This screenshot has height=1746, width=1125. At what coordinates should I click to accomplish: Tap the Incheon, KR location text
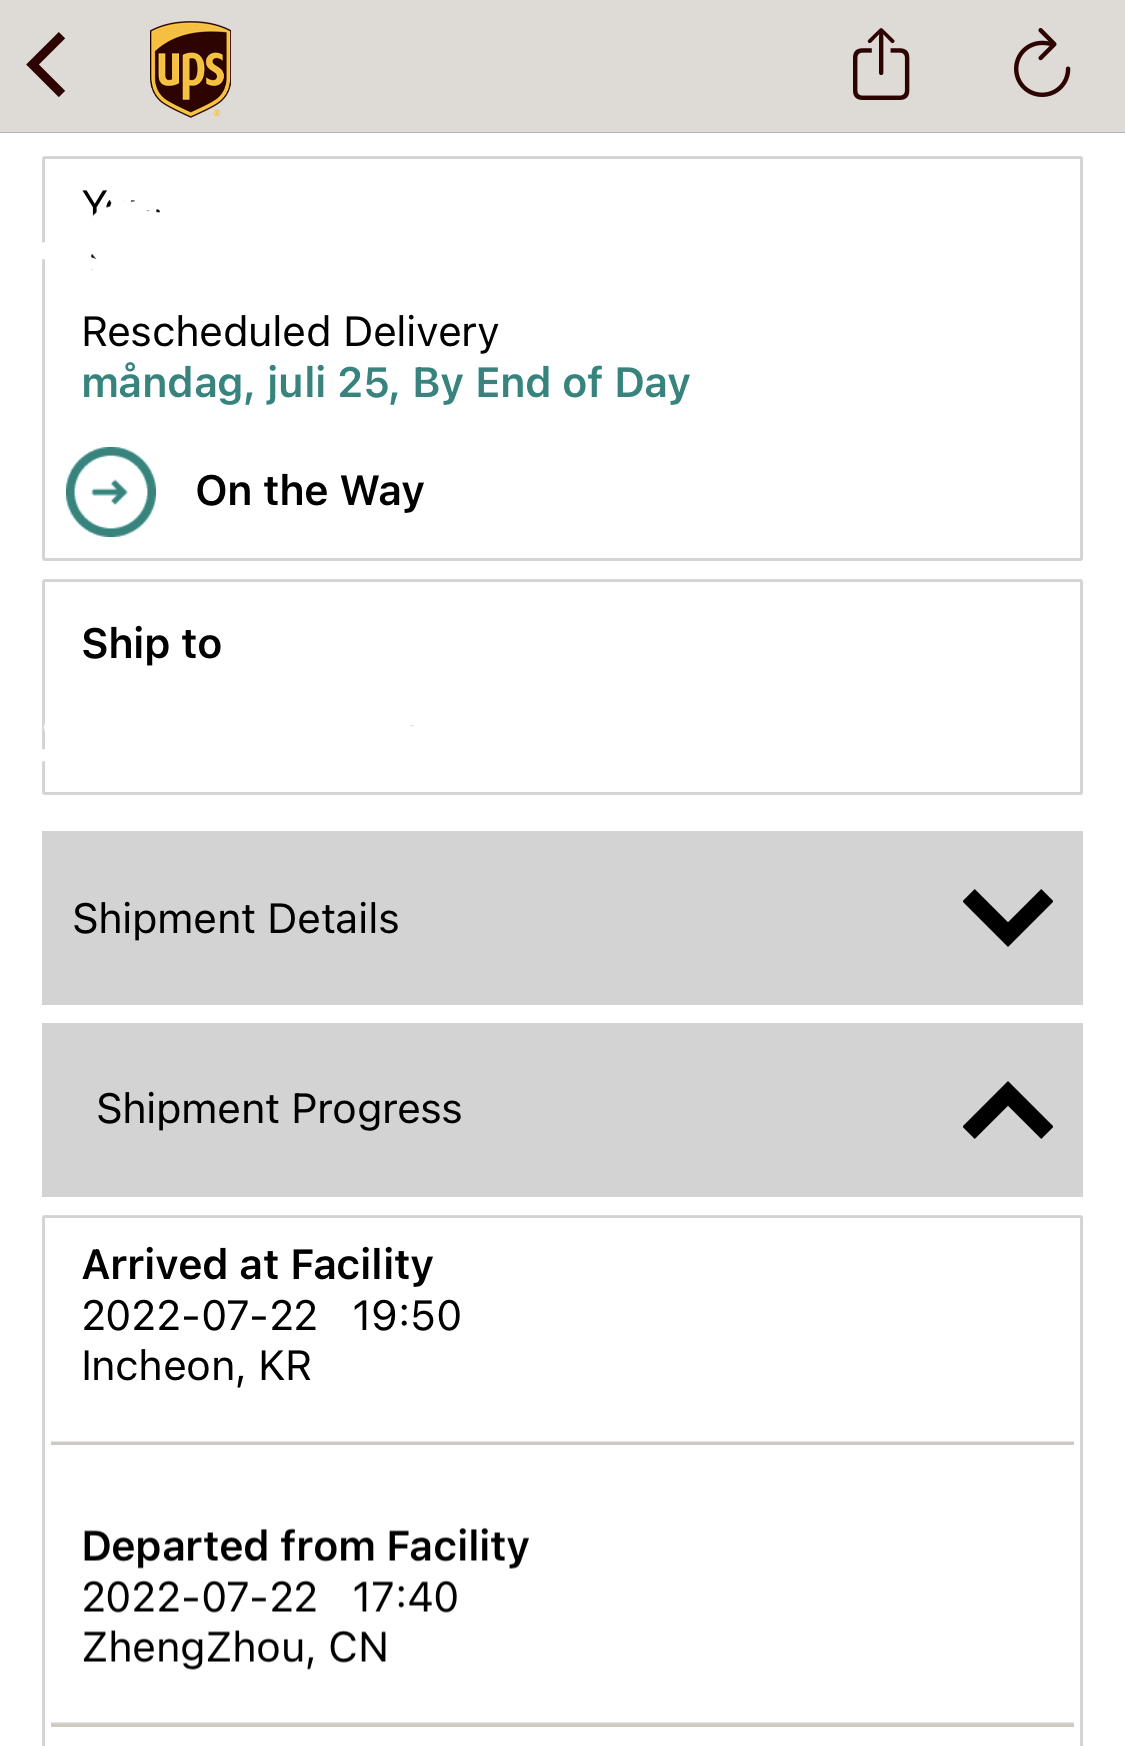pyautogui.click(x=197, y=1366)
